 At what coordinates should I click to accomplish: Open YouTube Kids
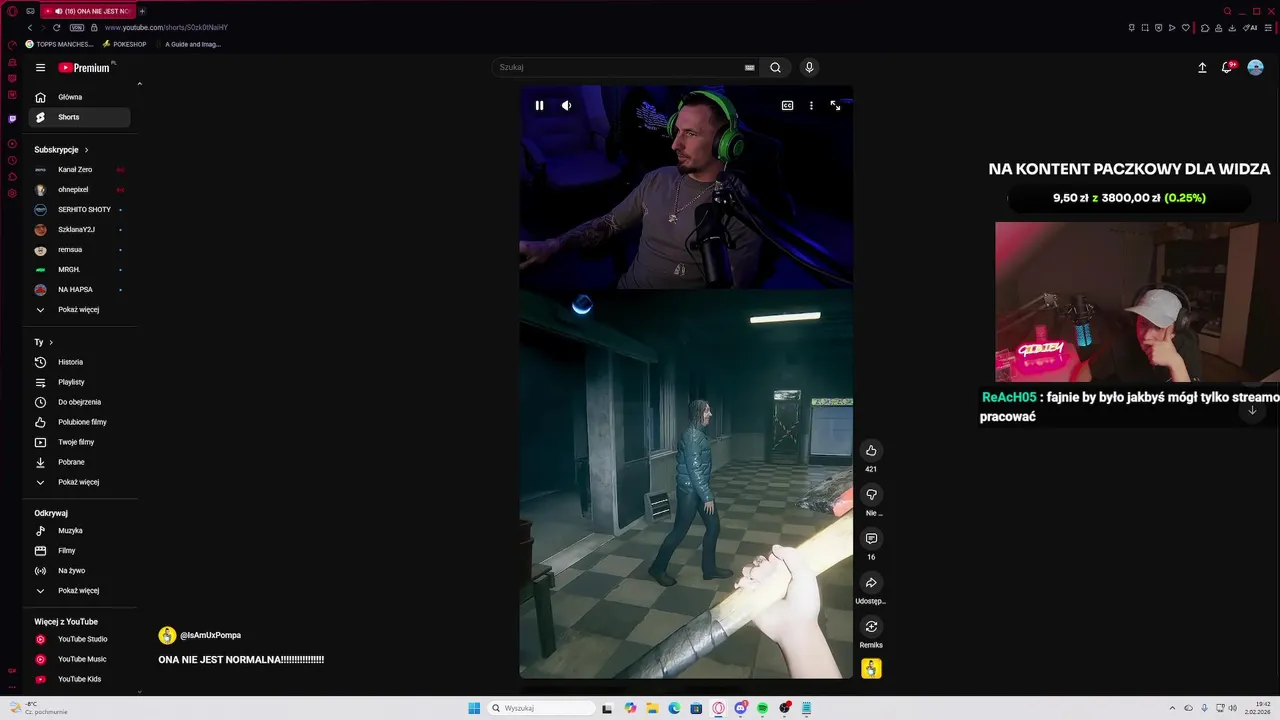coord(79,679)
